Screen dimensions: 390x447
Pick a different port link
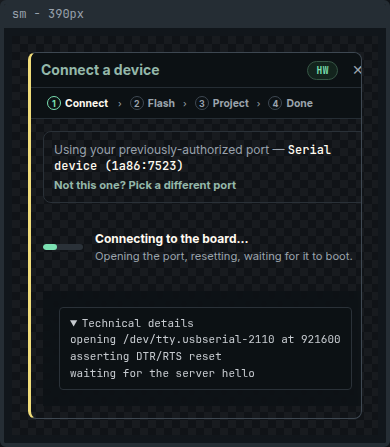point(145,185)
